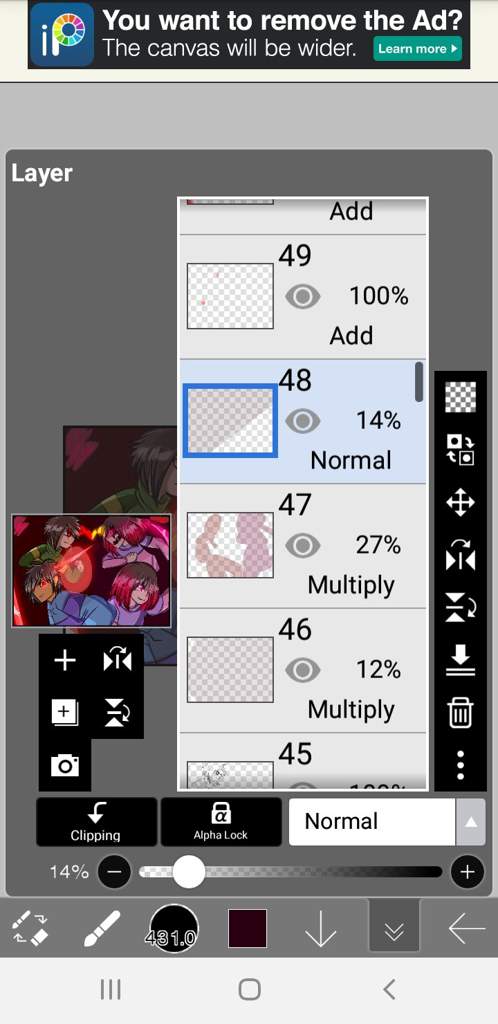
Task: Open the Normal blend mode dropdown
Action: click(x=372, y=822)
